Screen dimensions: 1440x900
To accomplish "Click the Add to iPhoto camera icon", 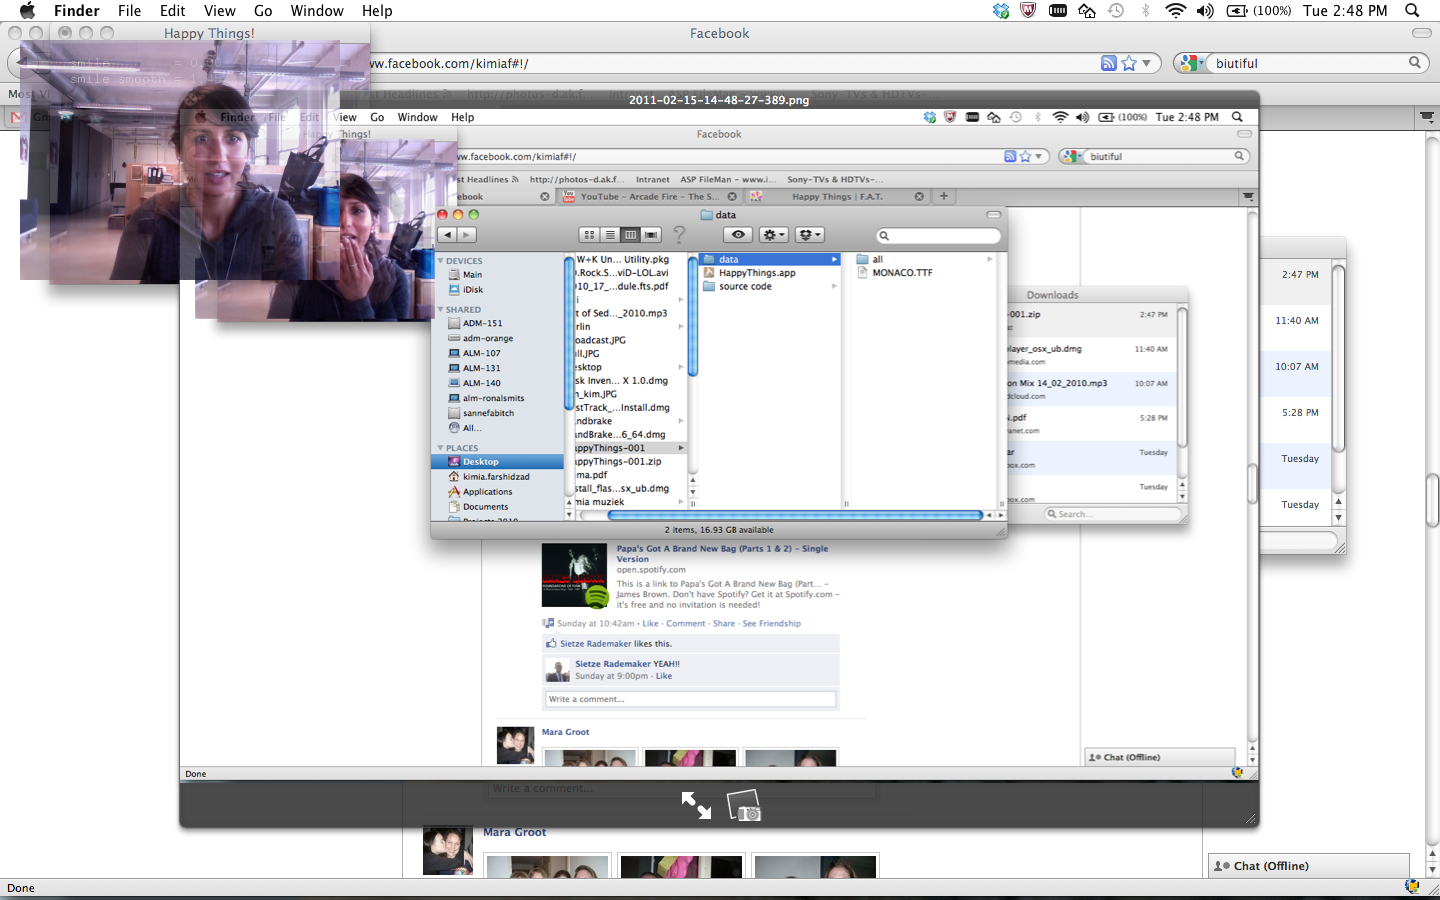I will [744, 806].
